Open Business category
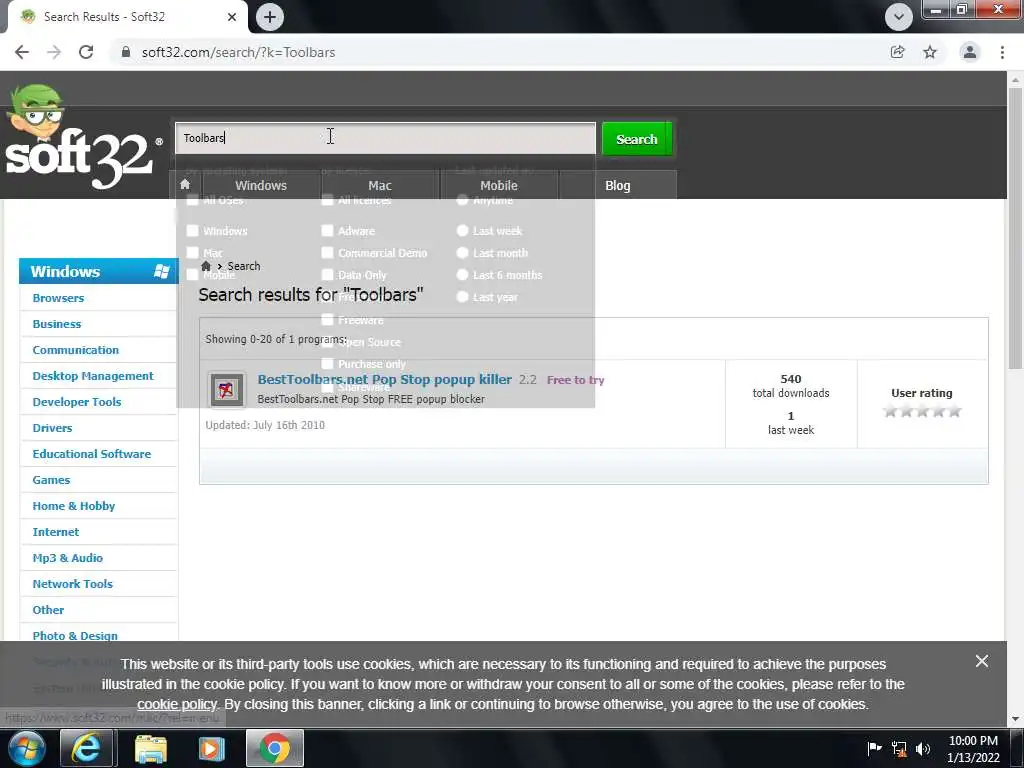Viewport: 1024px width, 768px height. (57, 324)
